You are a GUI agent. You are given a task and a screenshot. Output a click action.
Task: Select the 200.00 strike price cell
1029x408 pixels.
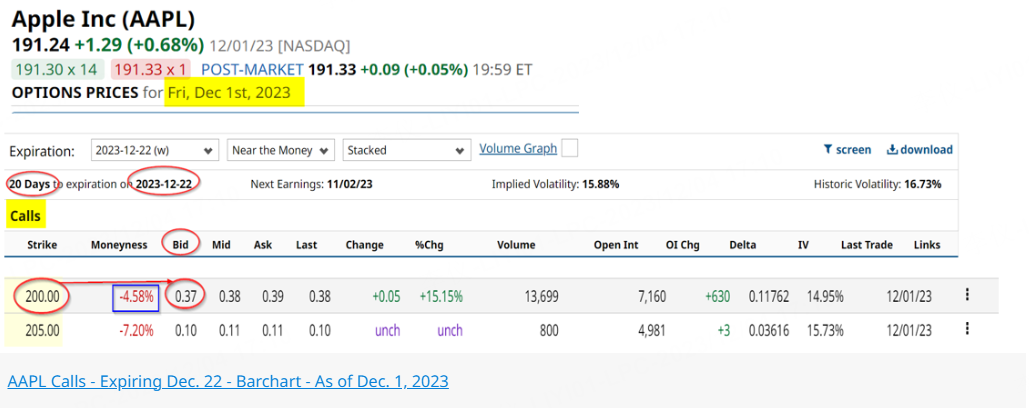pos(41,296)
